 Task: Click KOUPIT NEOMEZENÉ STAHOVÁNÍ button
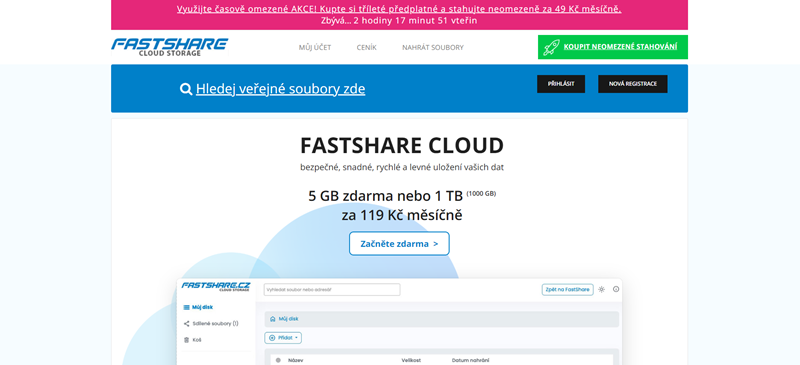pyautogui.click(x=613, y=47)
